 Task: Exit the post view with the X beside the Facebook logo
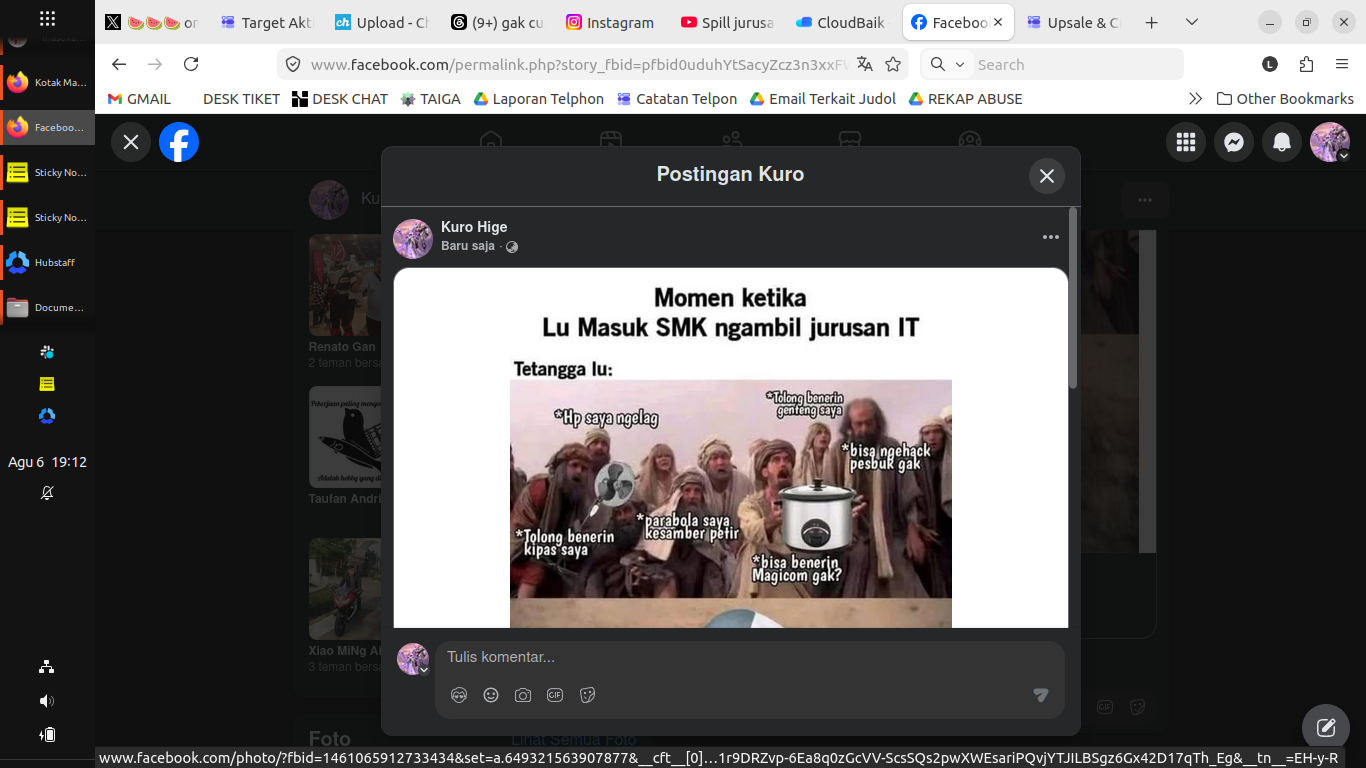[131, 142]
